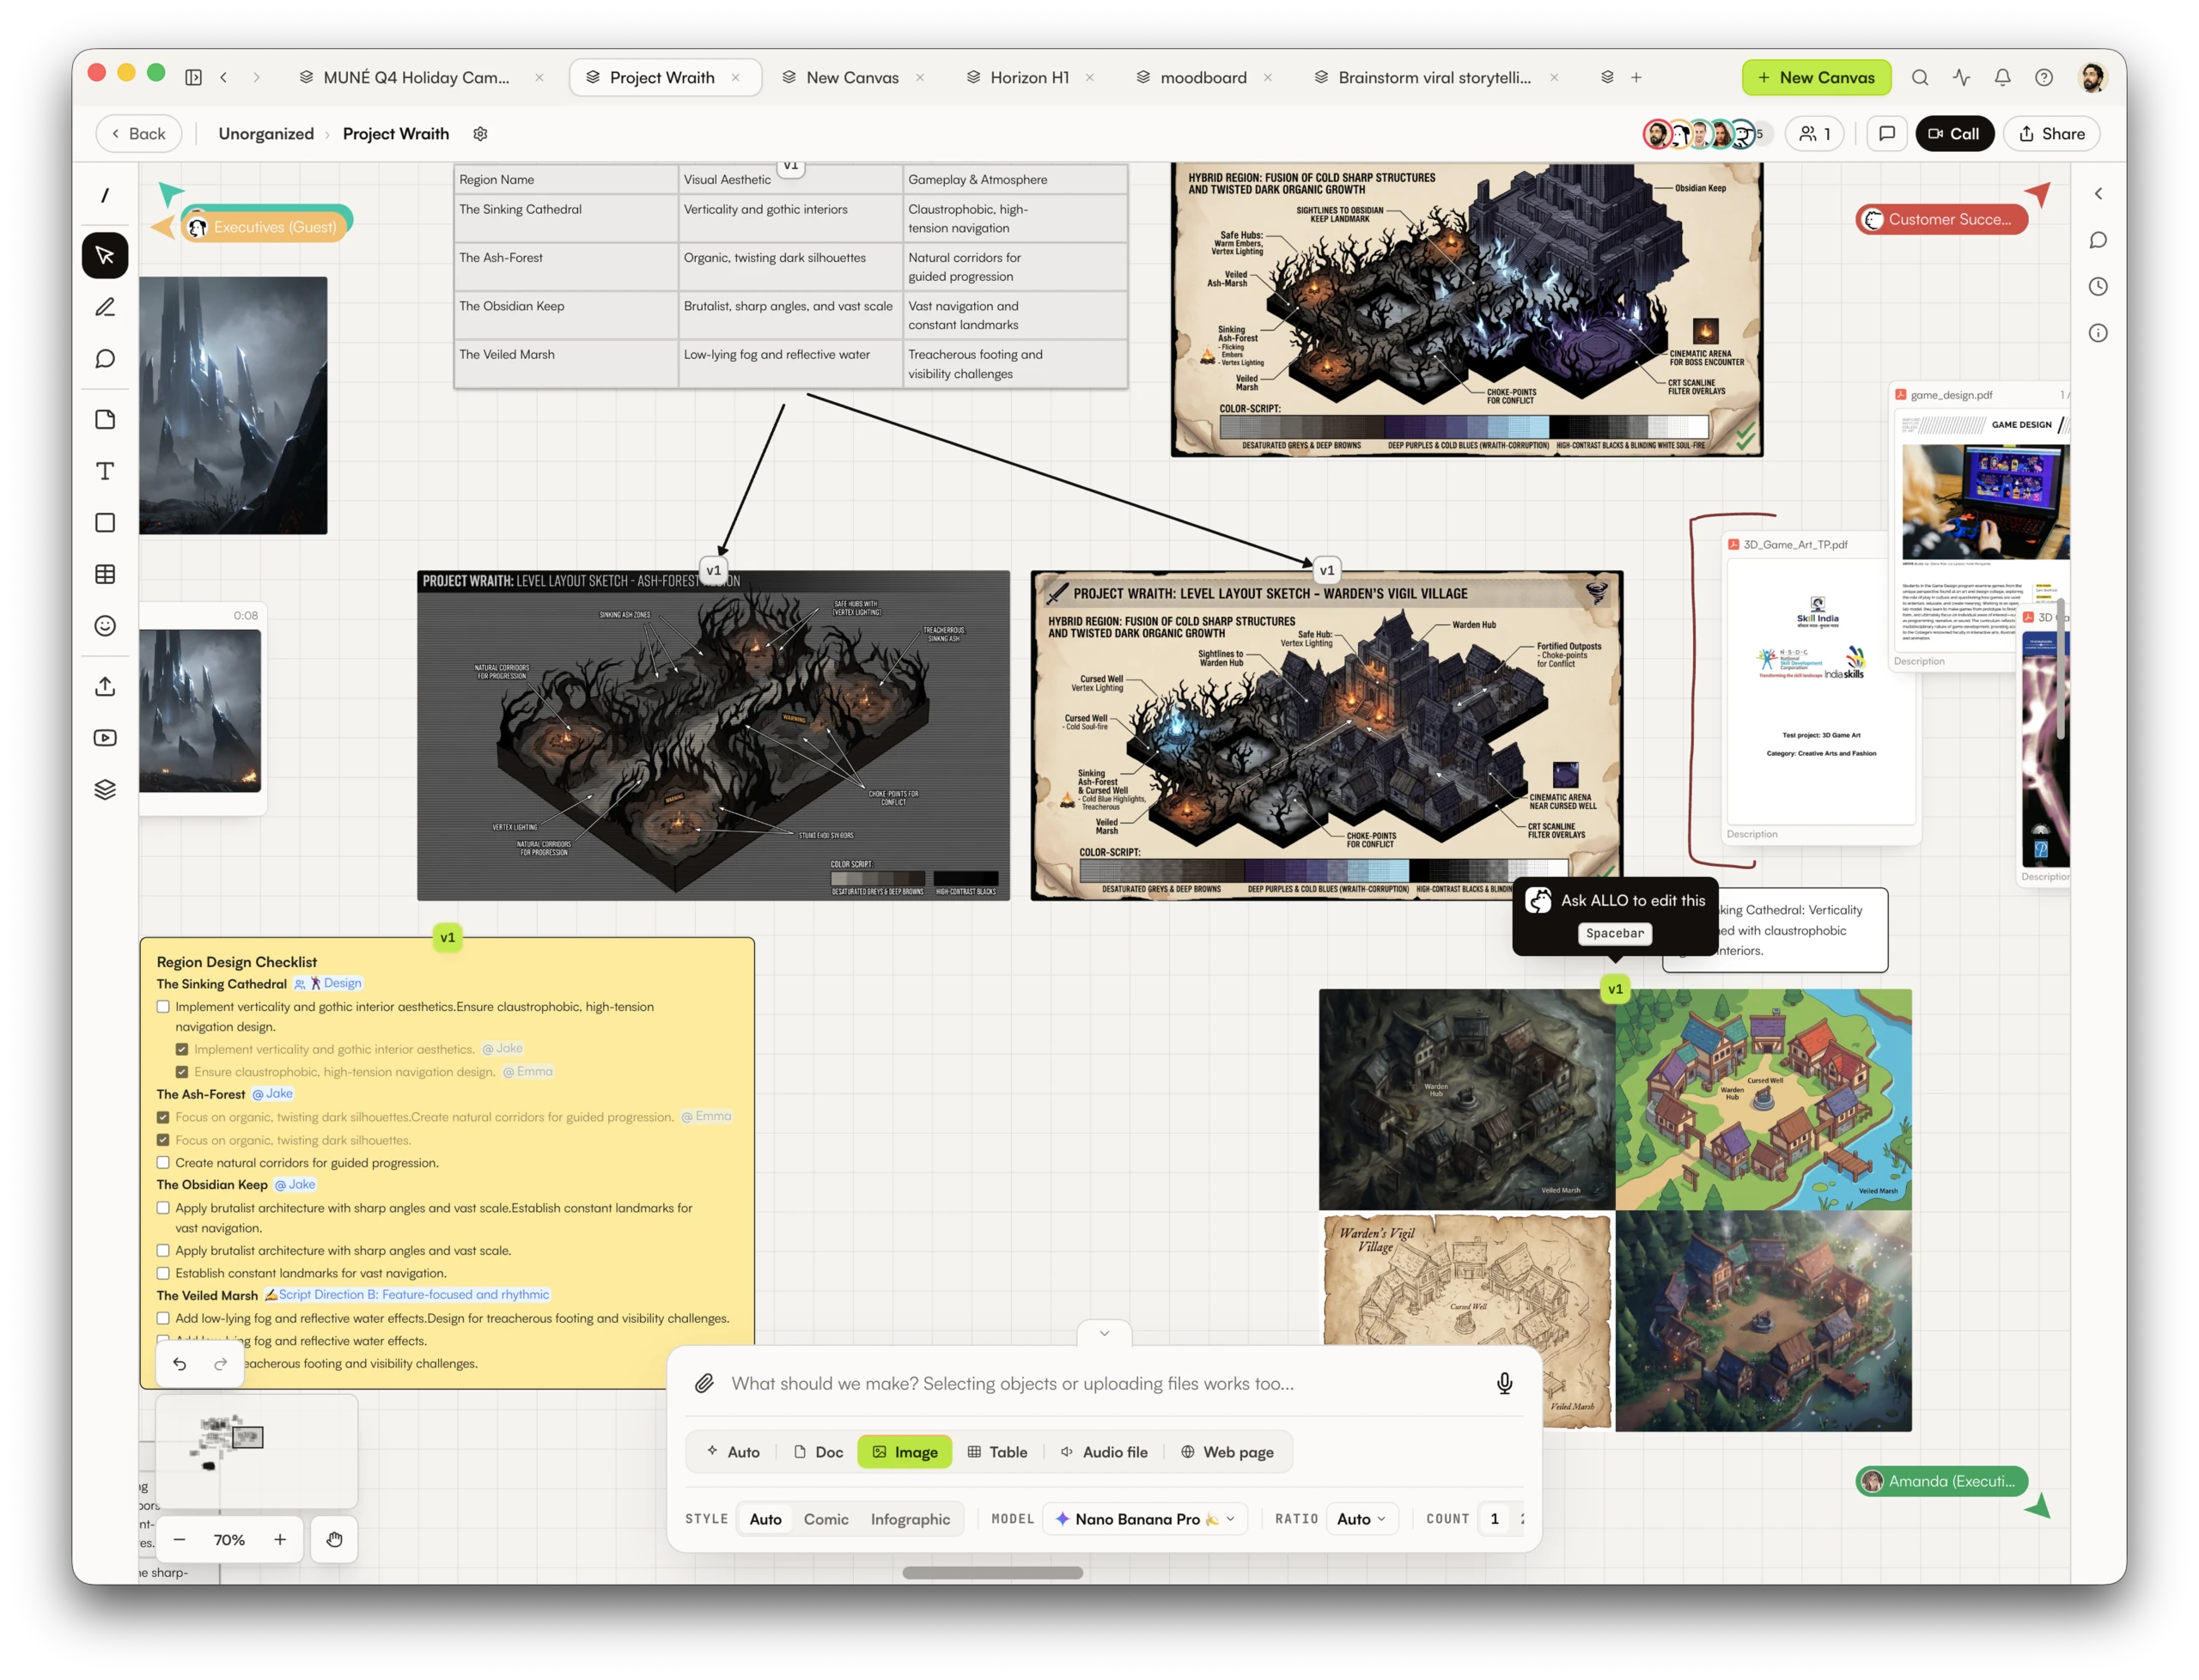Click the green New Canvas button

(1816, 77)
